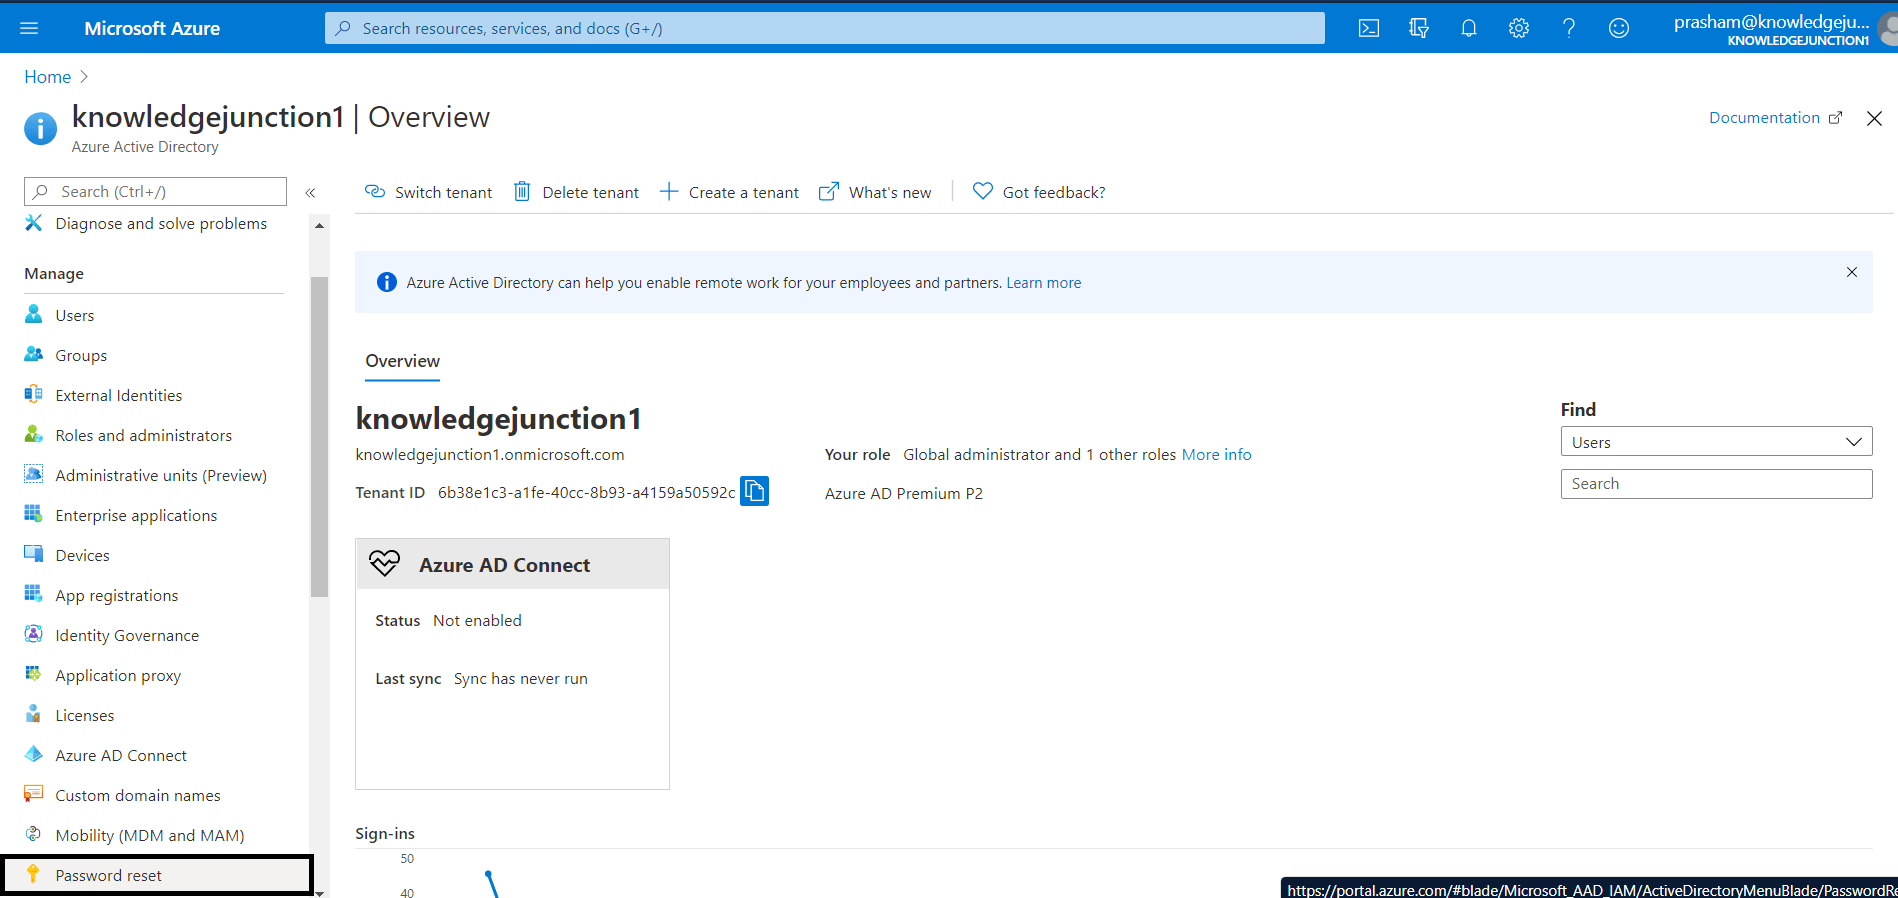Select the Overview tab

[402, 361]
